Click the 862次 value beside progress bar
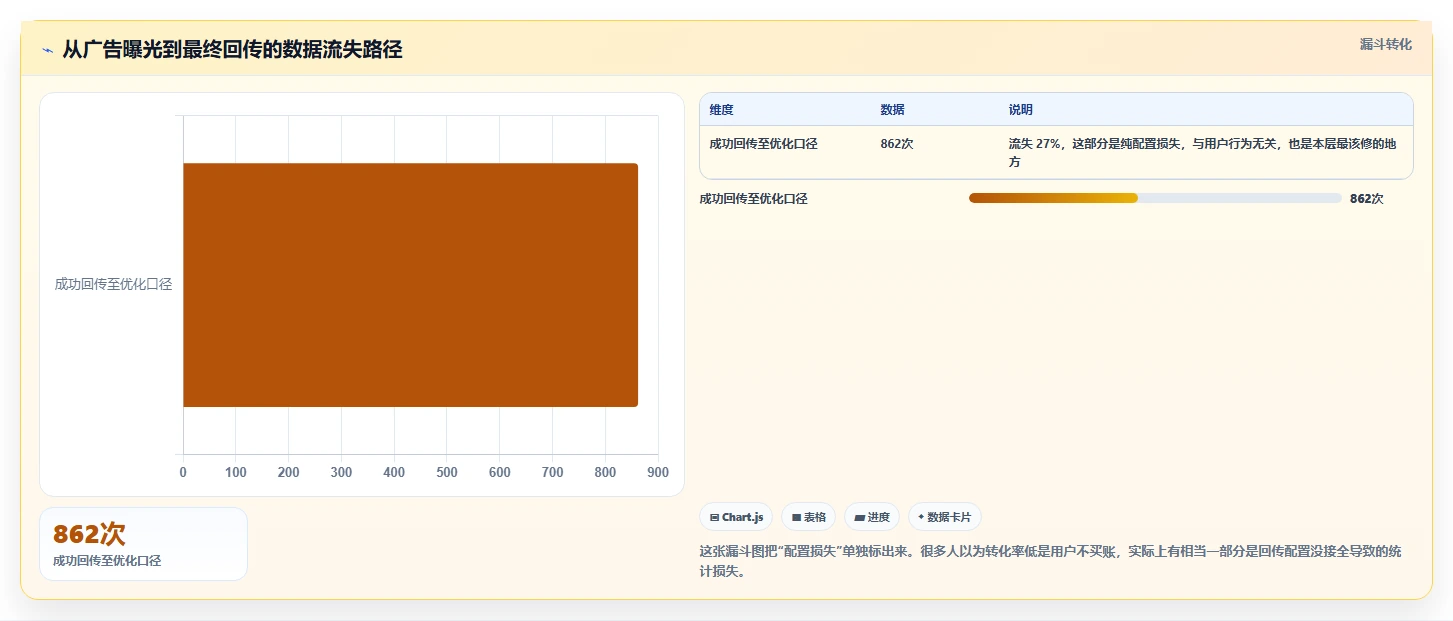The width and height of the screenshot is (1453, 621). point(1367,199)
